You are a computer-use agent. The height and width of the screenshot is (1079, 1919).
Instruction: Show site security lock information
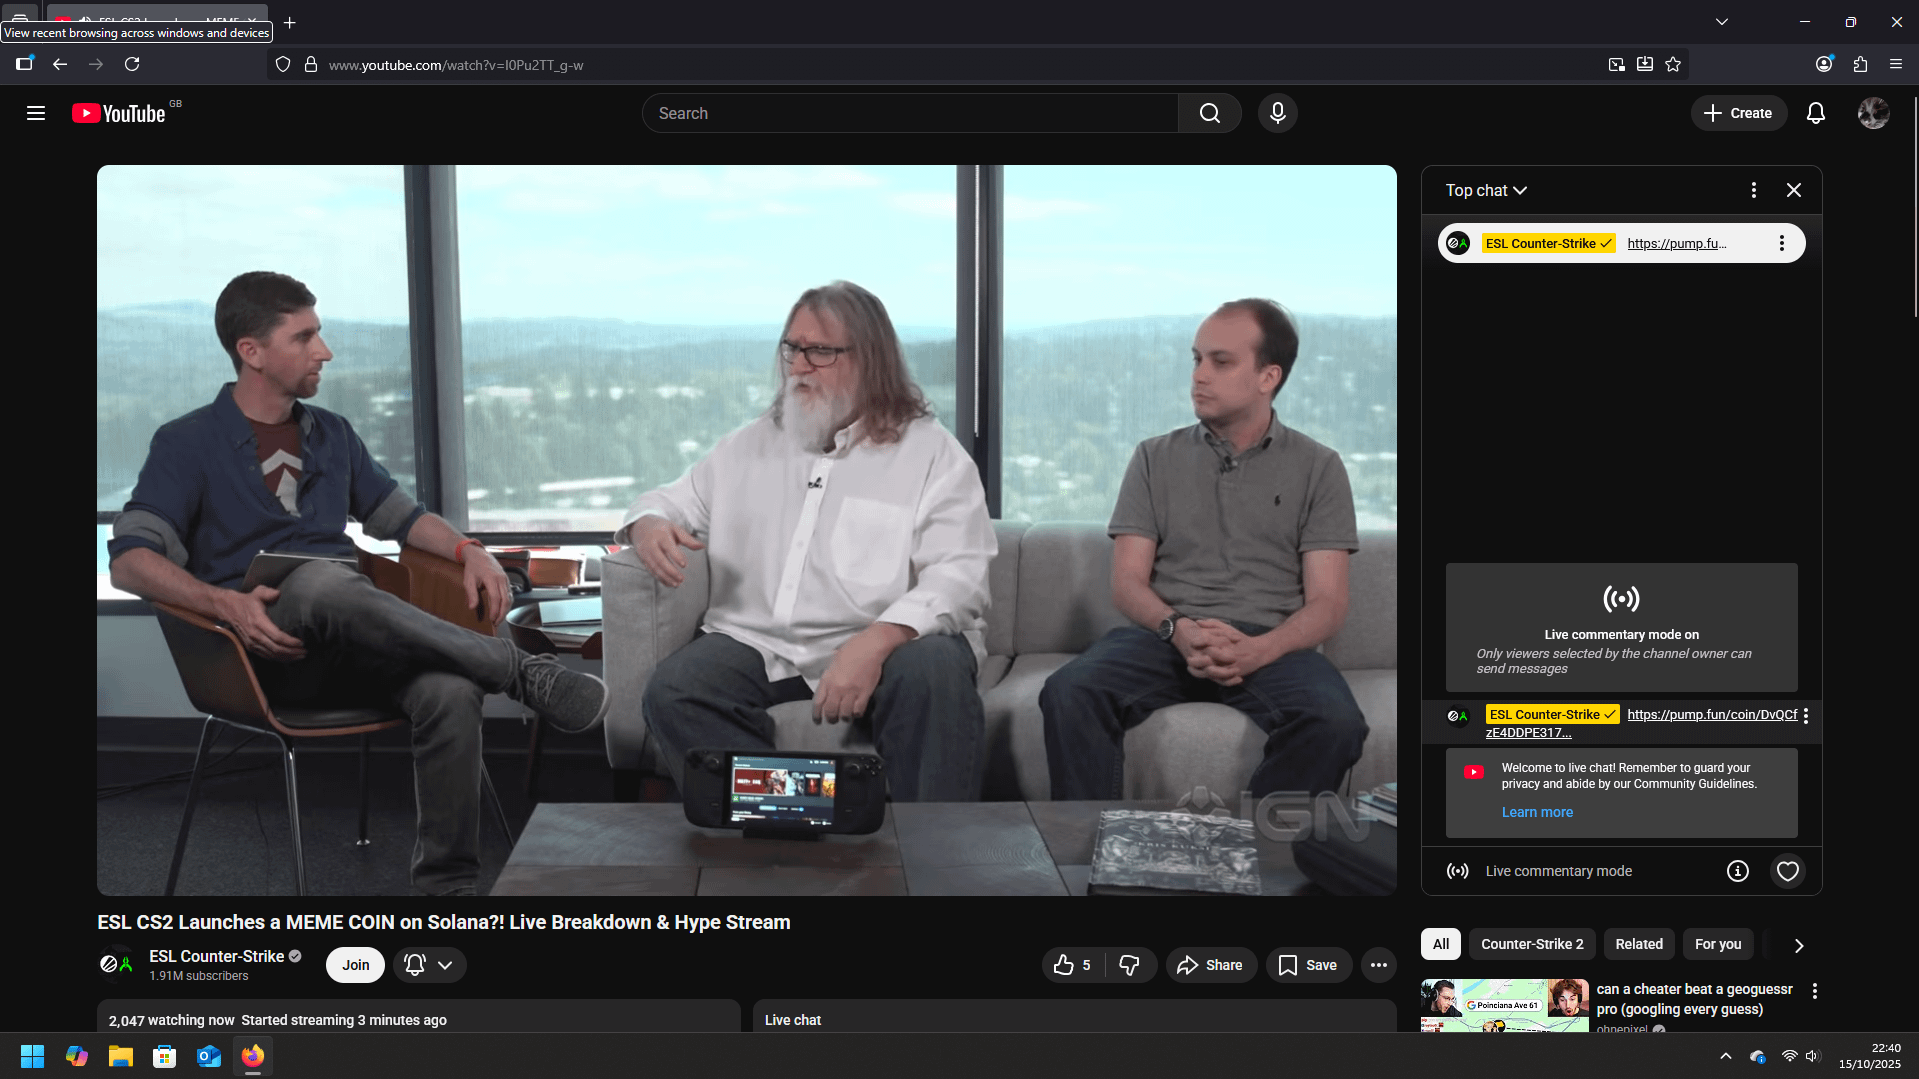[x=311, y=64]
